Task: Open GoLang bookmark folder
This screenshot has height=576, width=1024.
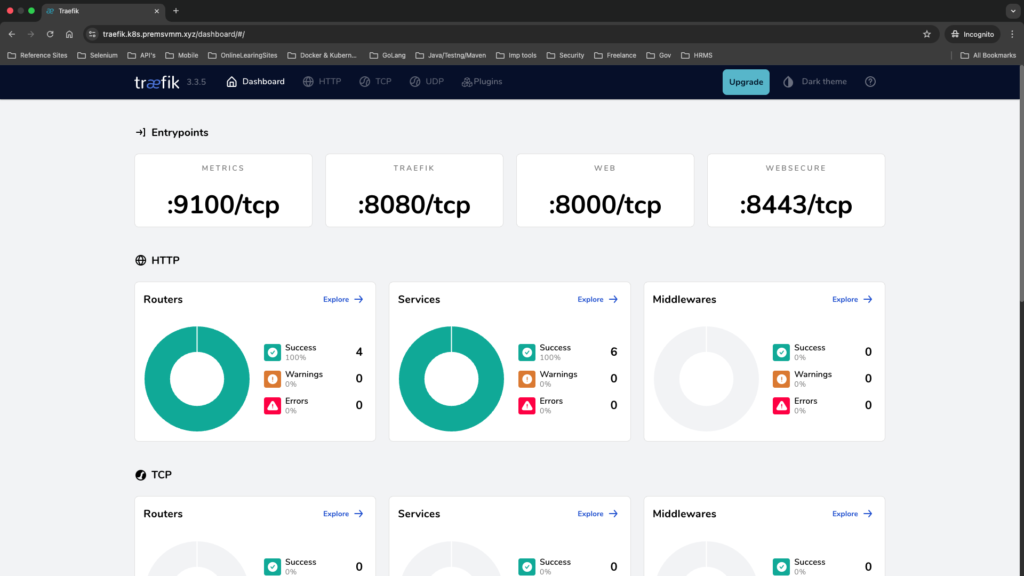Action: (387, 56)
